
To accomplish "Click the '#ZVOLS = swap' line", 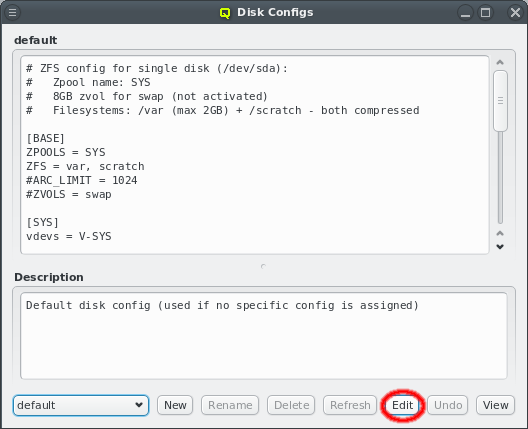I will tap(69, 194).
